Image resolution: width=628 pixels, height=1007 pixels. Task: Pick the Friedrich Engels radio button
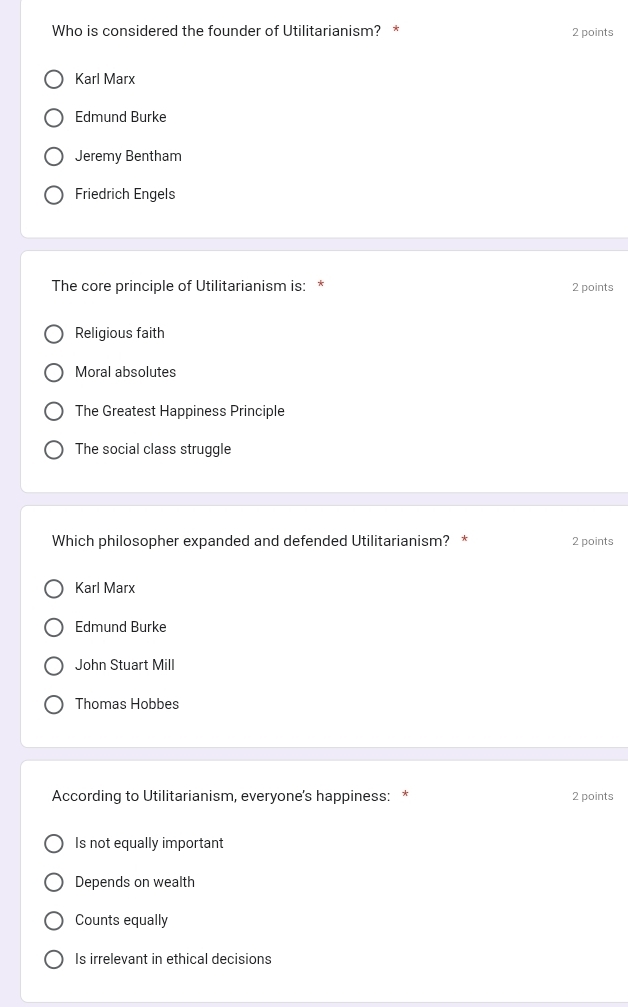[54, 195]
